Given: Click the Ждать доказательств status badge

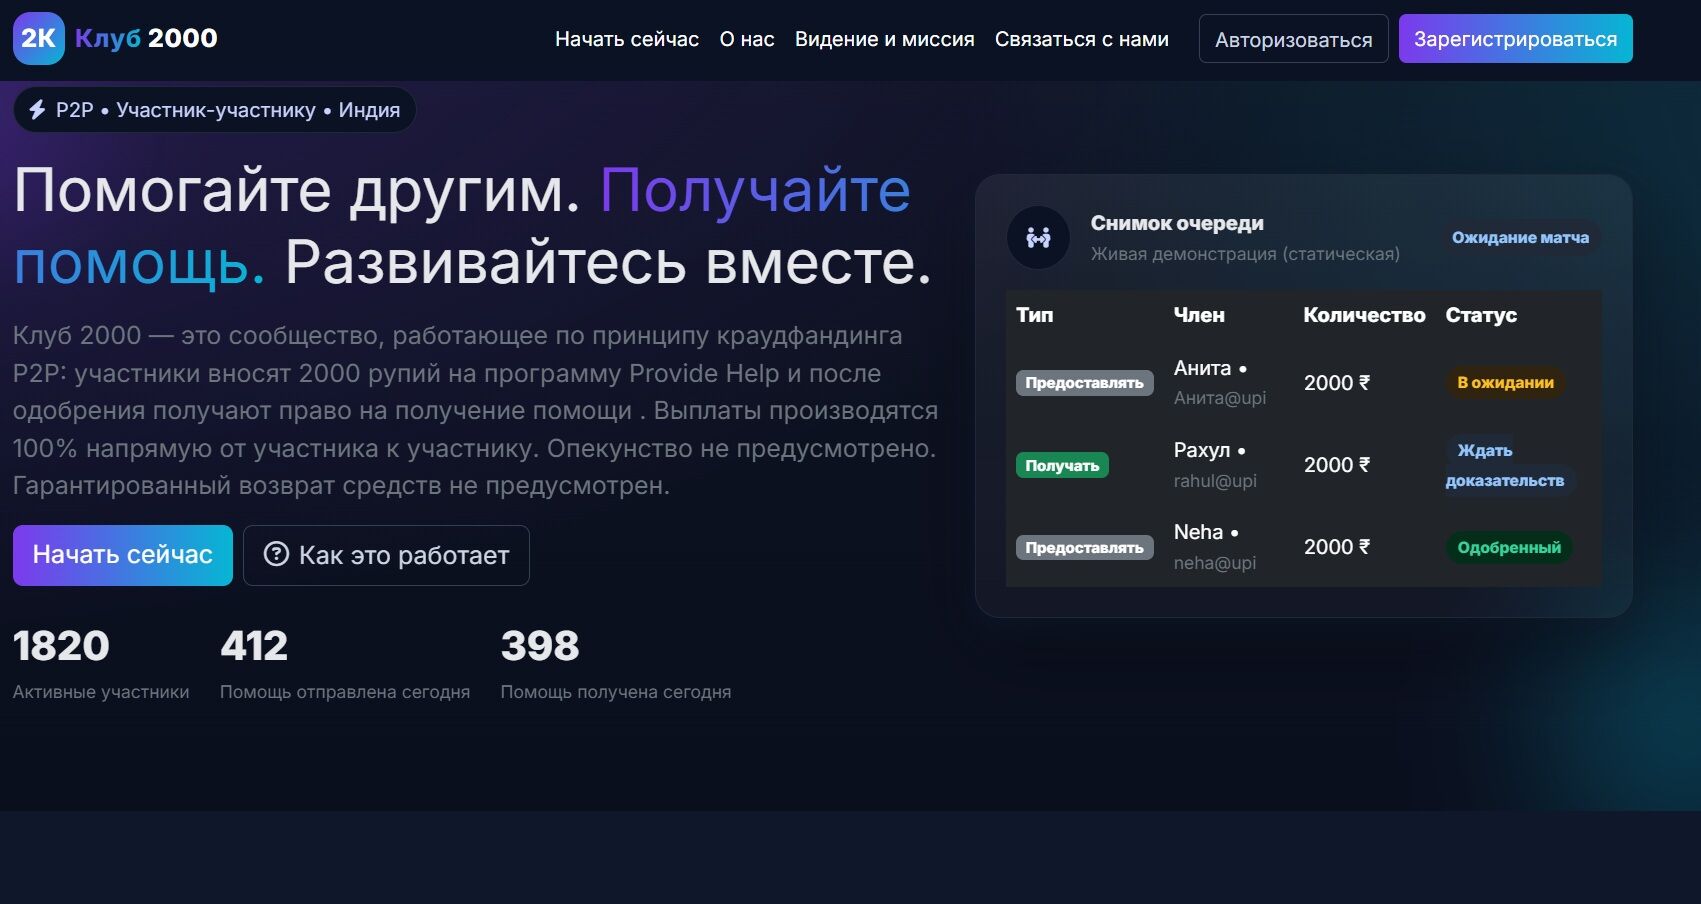Looking at the screenshot, I should pos(1504,466).
